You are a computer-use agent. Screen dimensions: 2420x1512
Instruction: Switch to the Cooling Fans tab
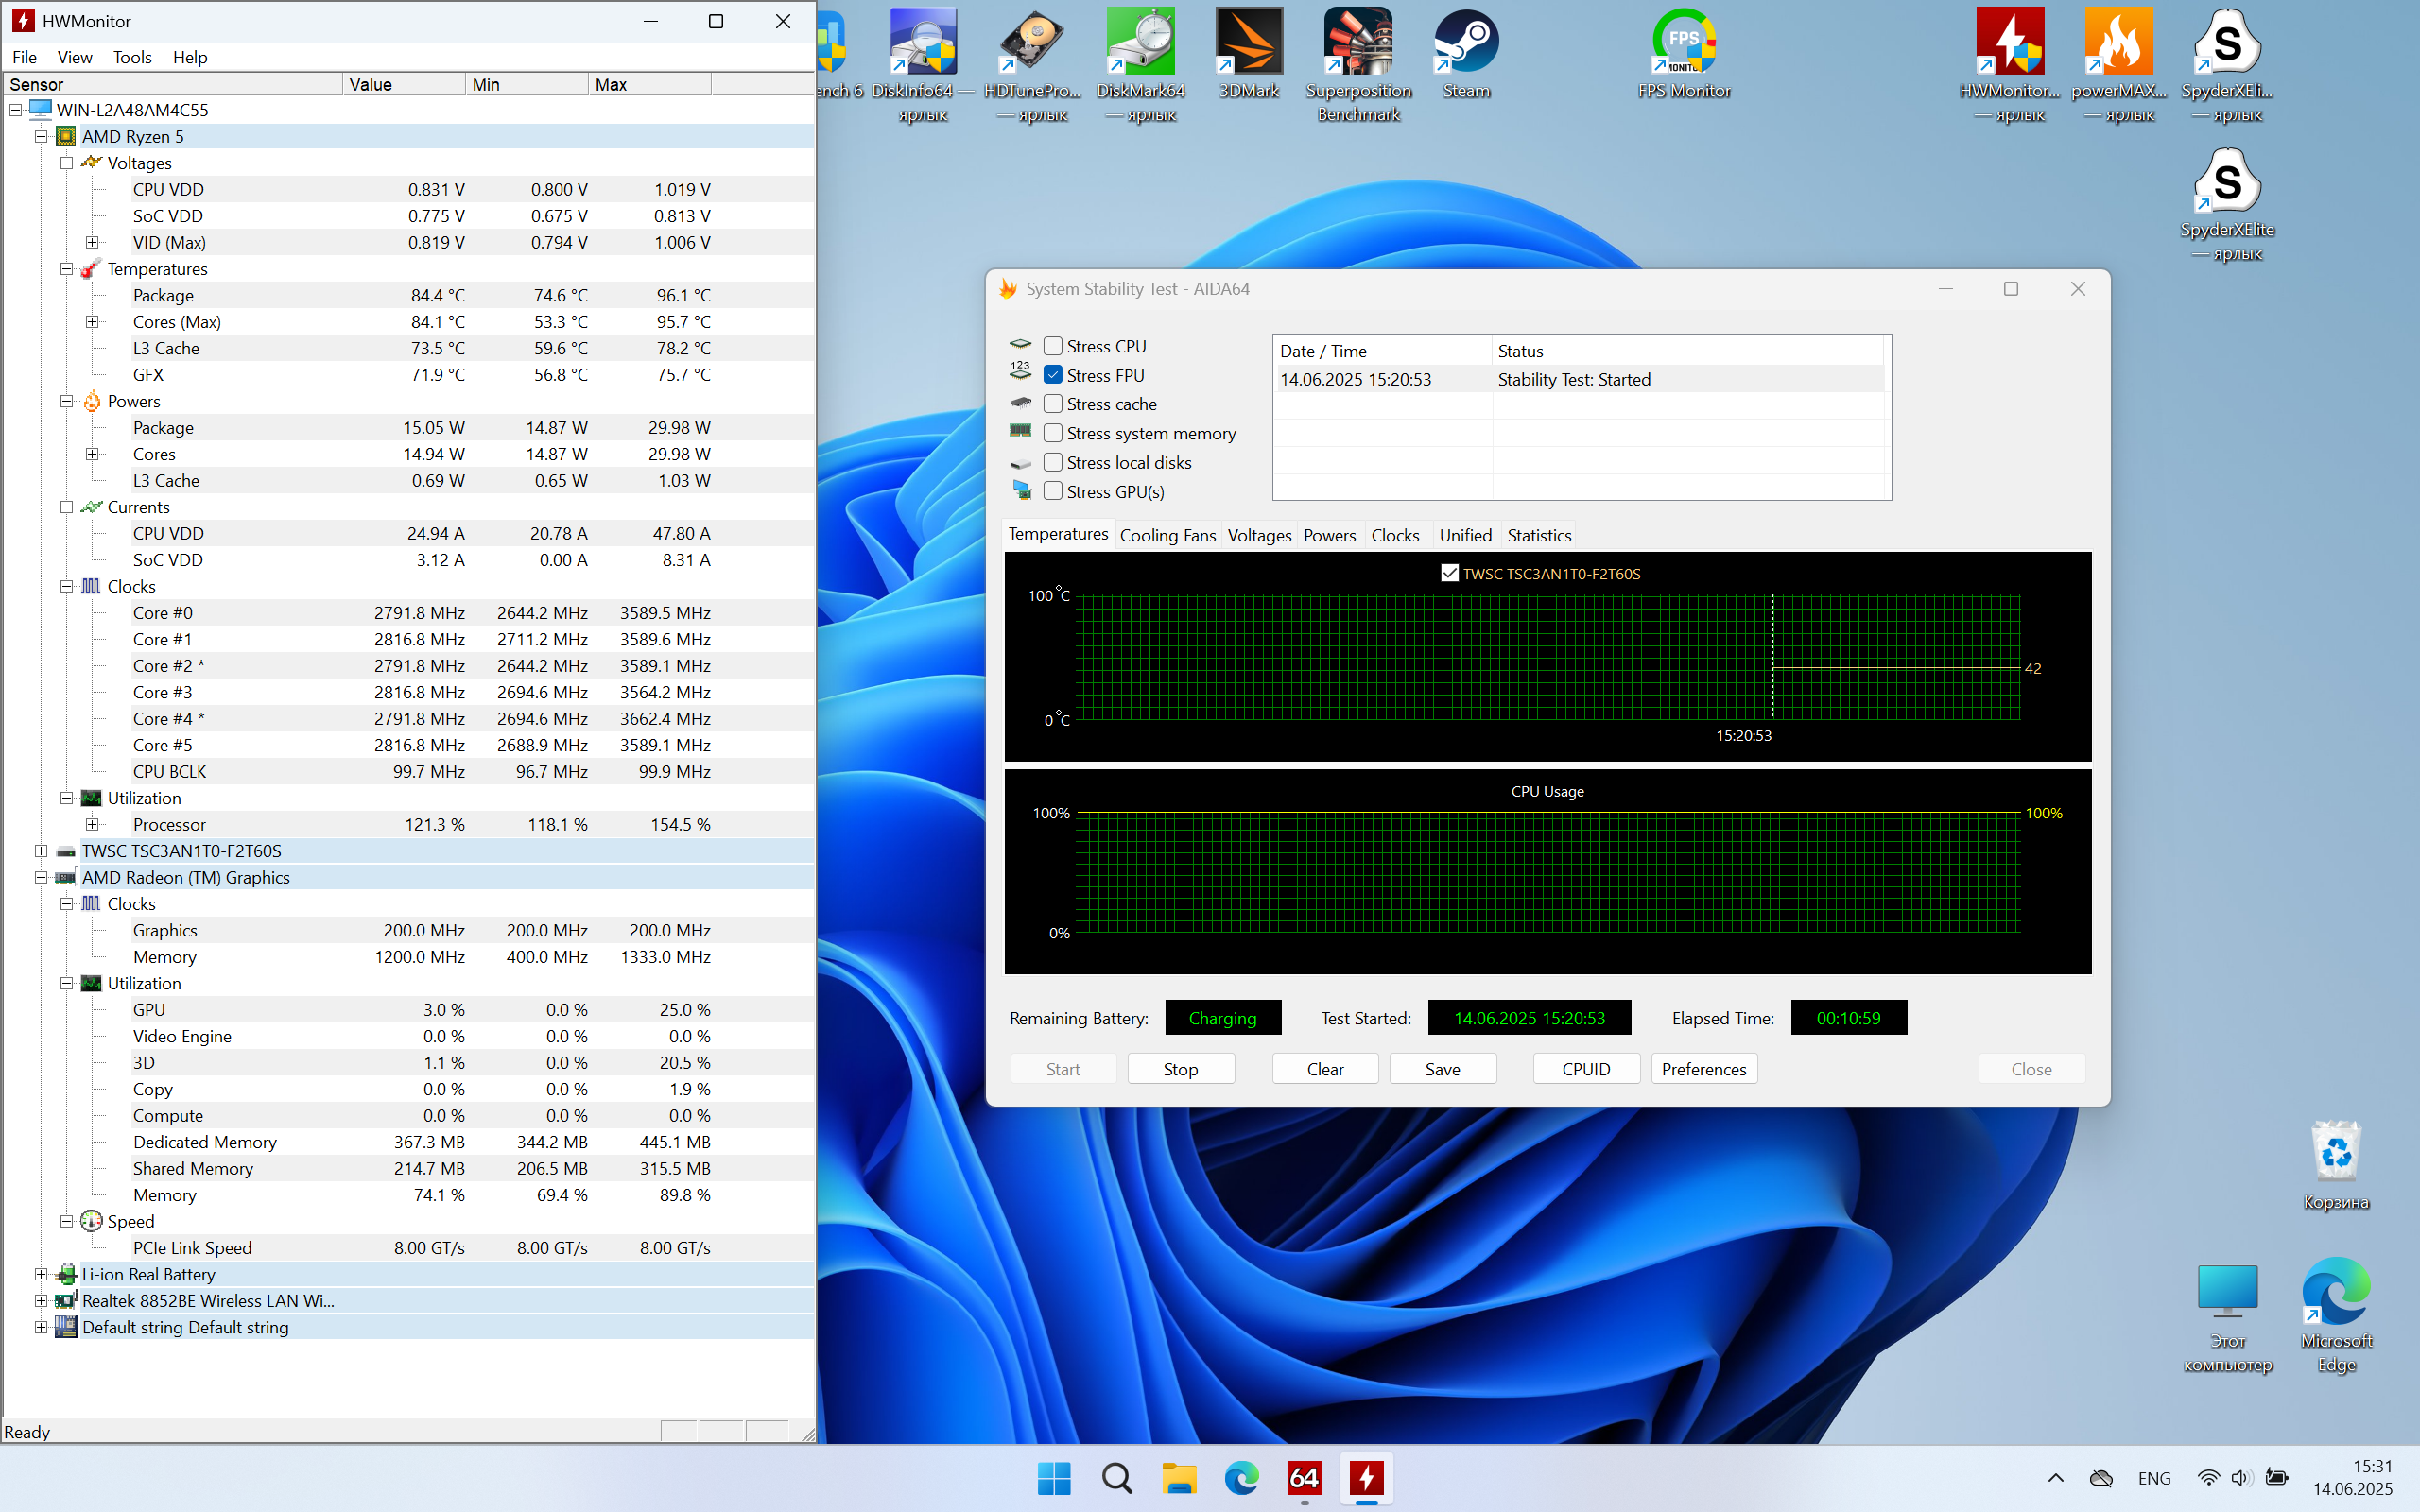pos(1167,535)
